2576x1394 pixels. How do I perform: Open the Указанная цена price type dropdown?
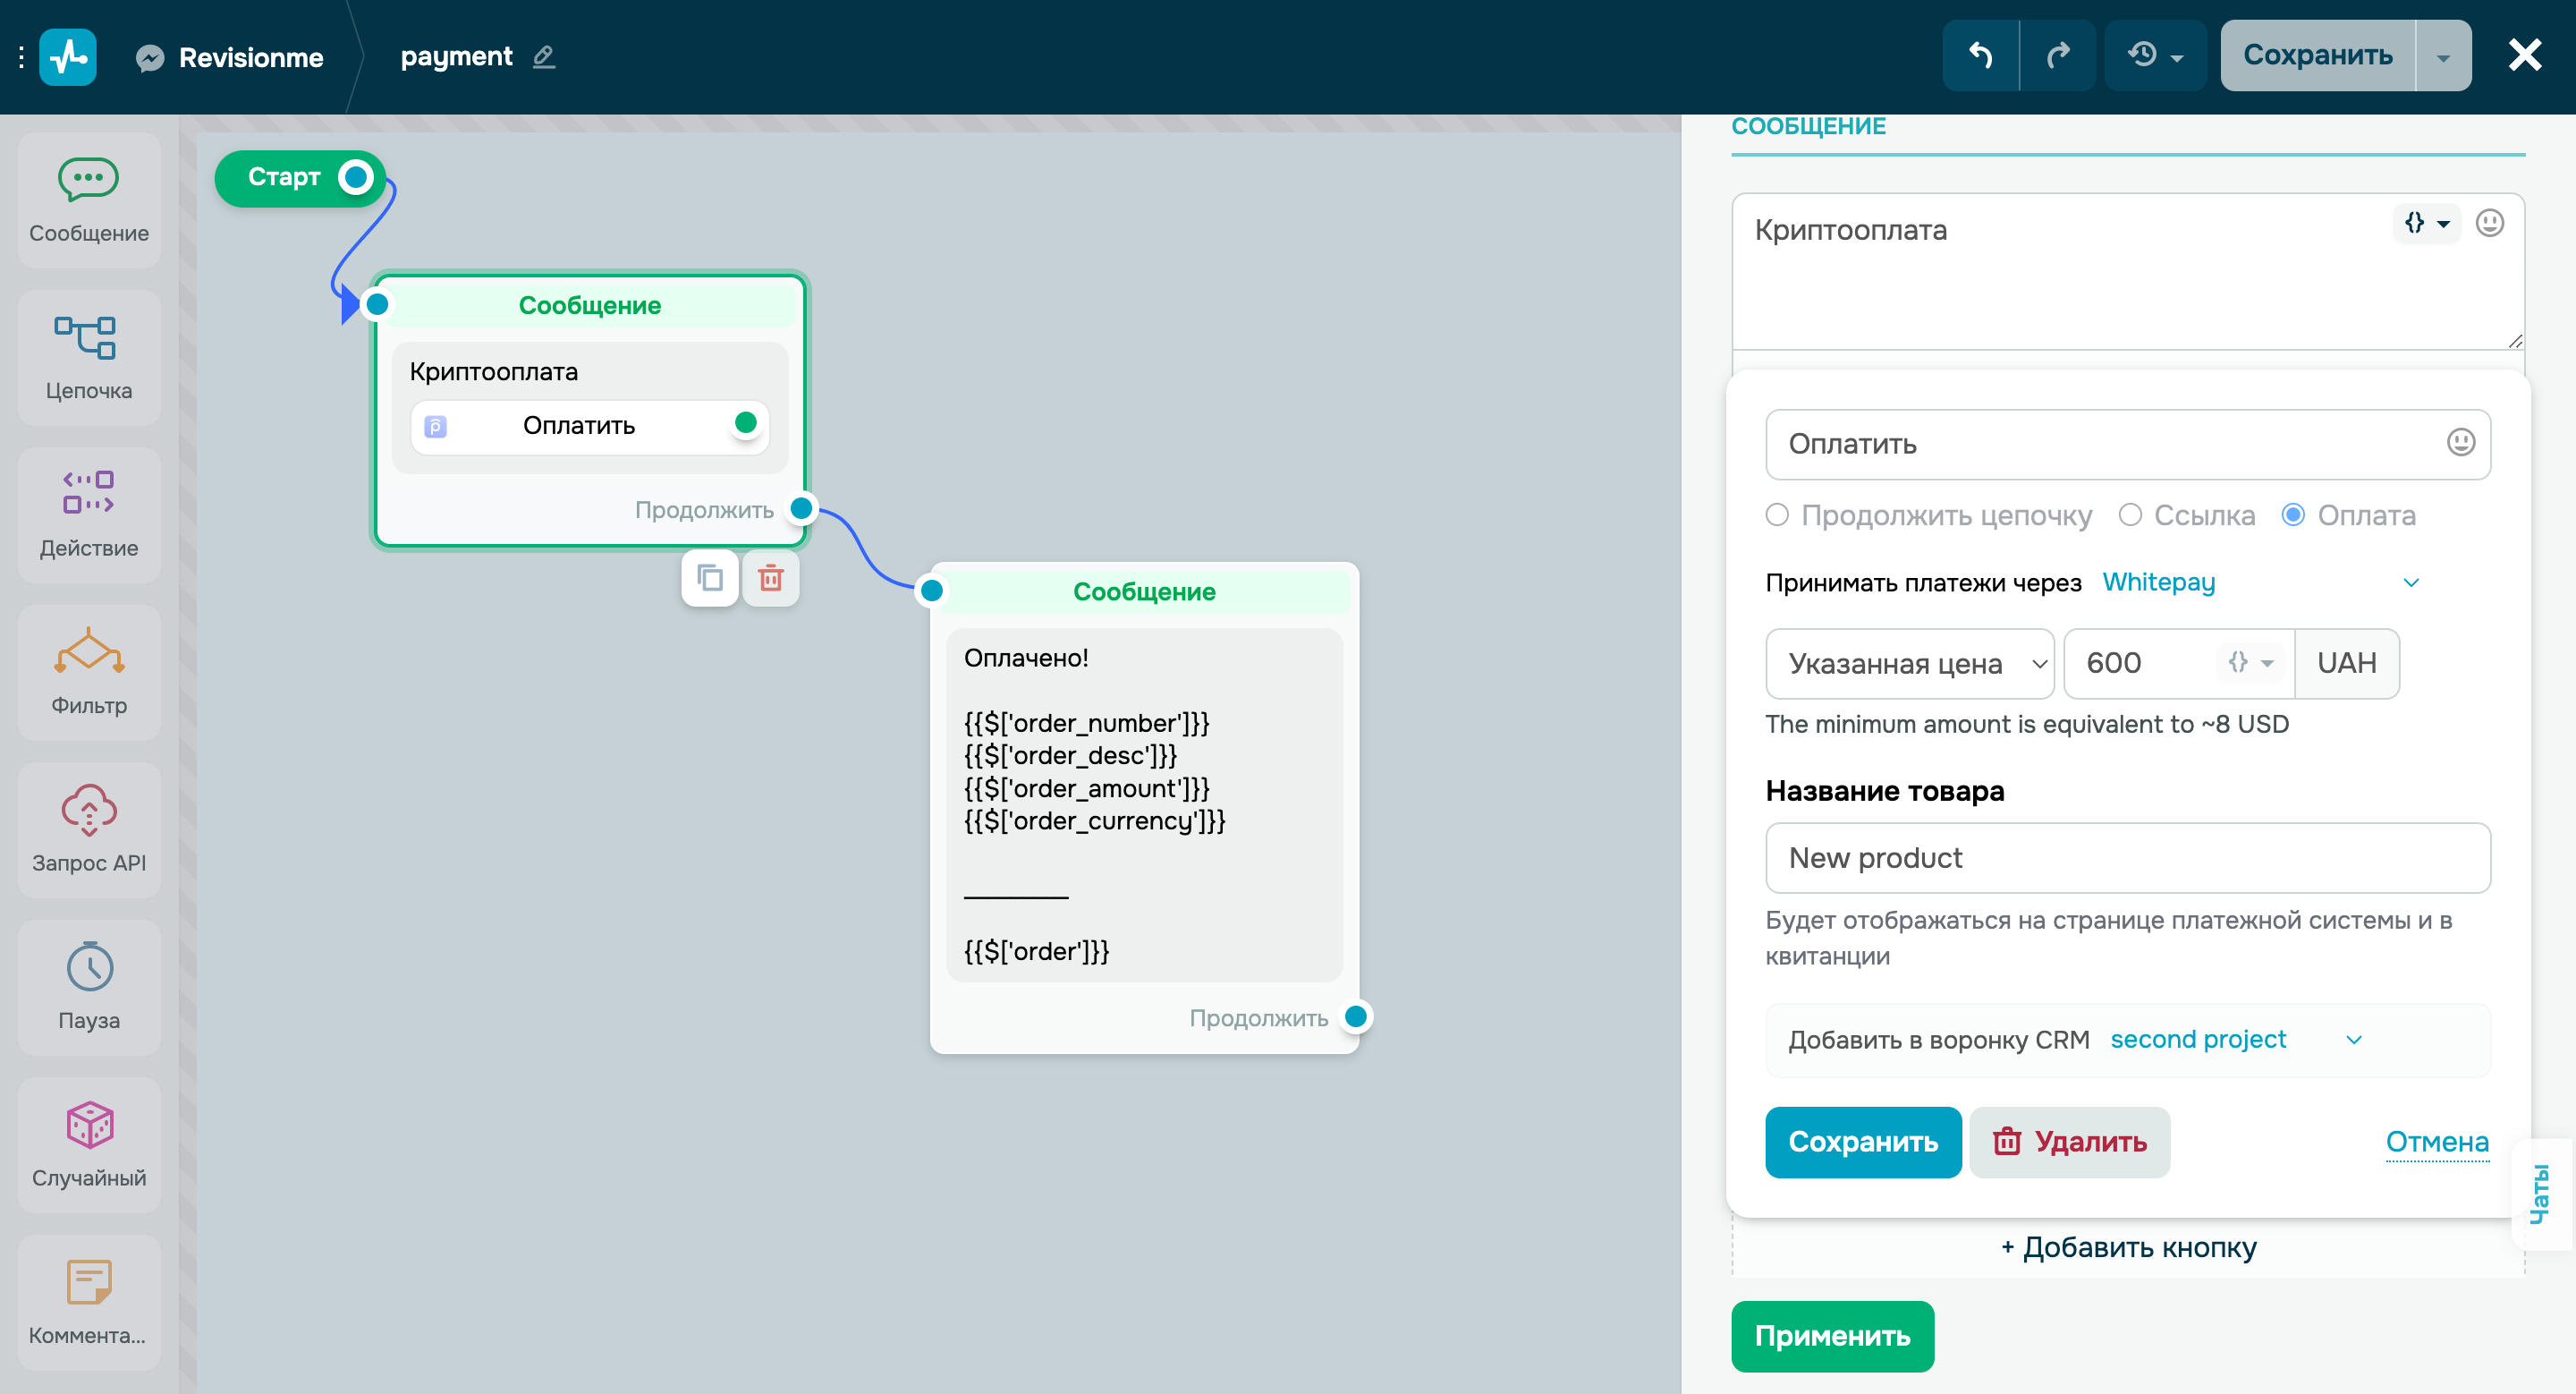1908,663
